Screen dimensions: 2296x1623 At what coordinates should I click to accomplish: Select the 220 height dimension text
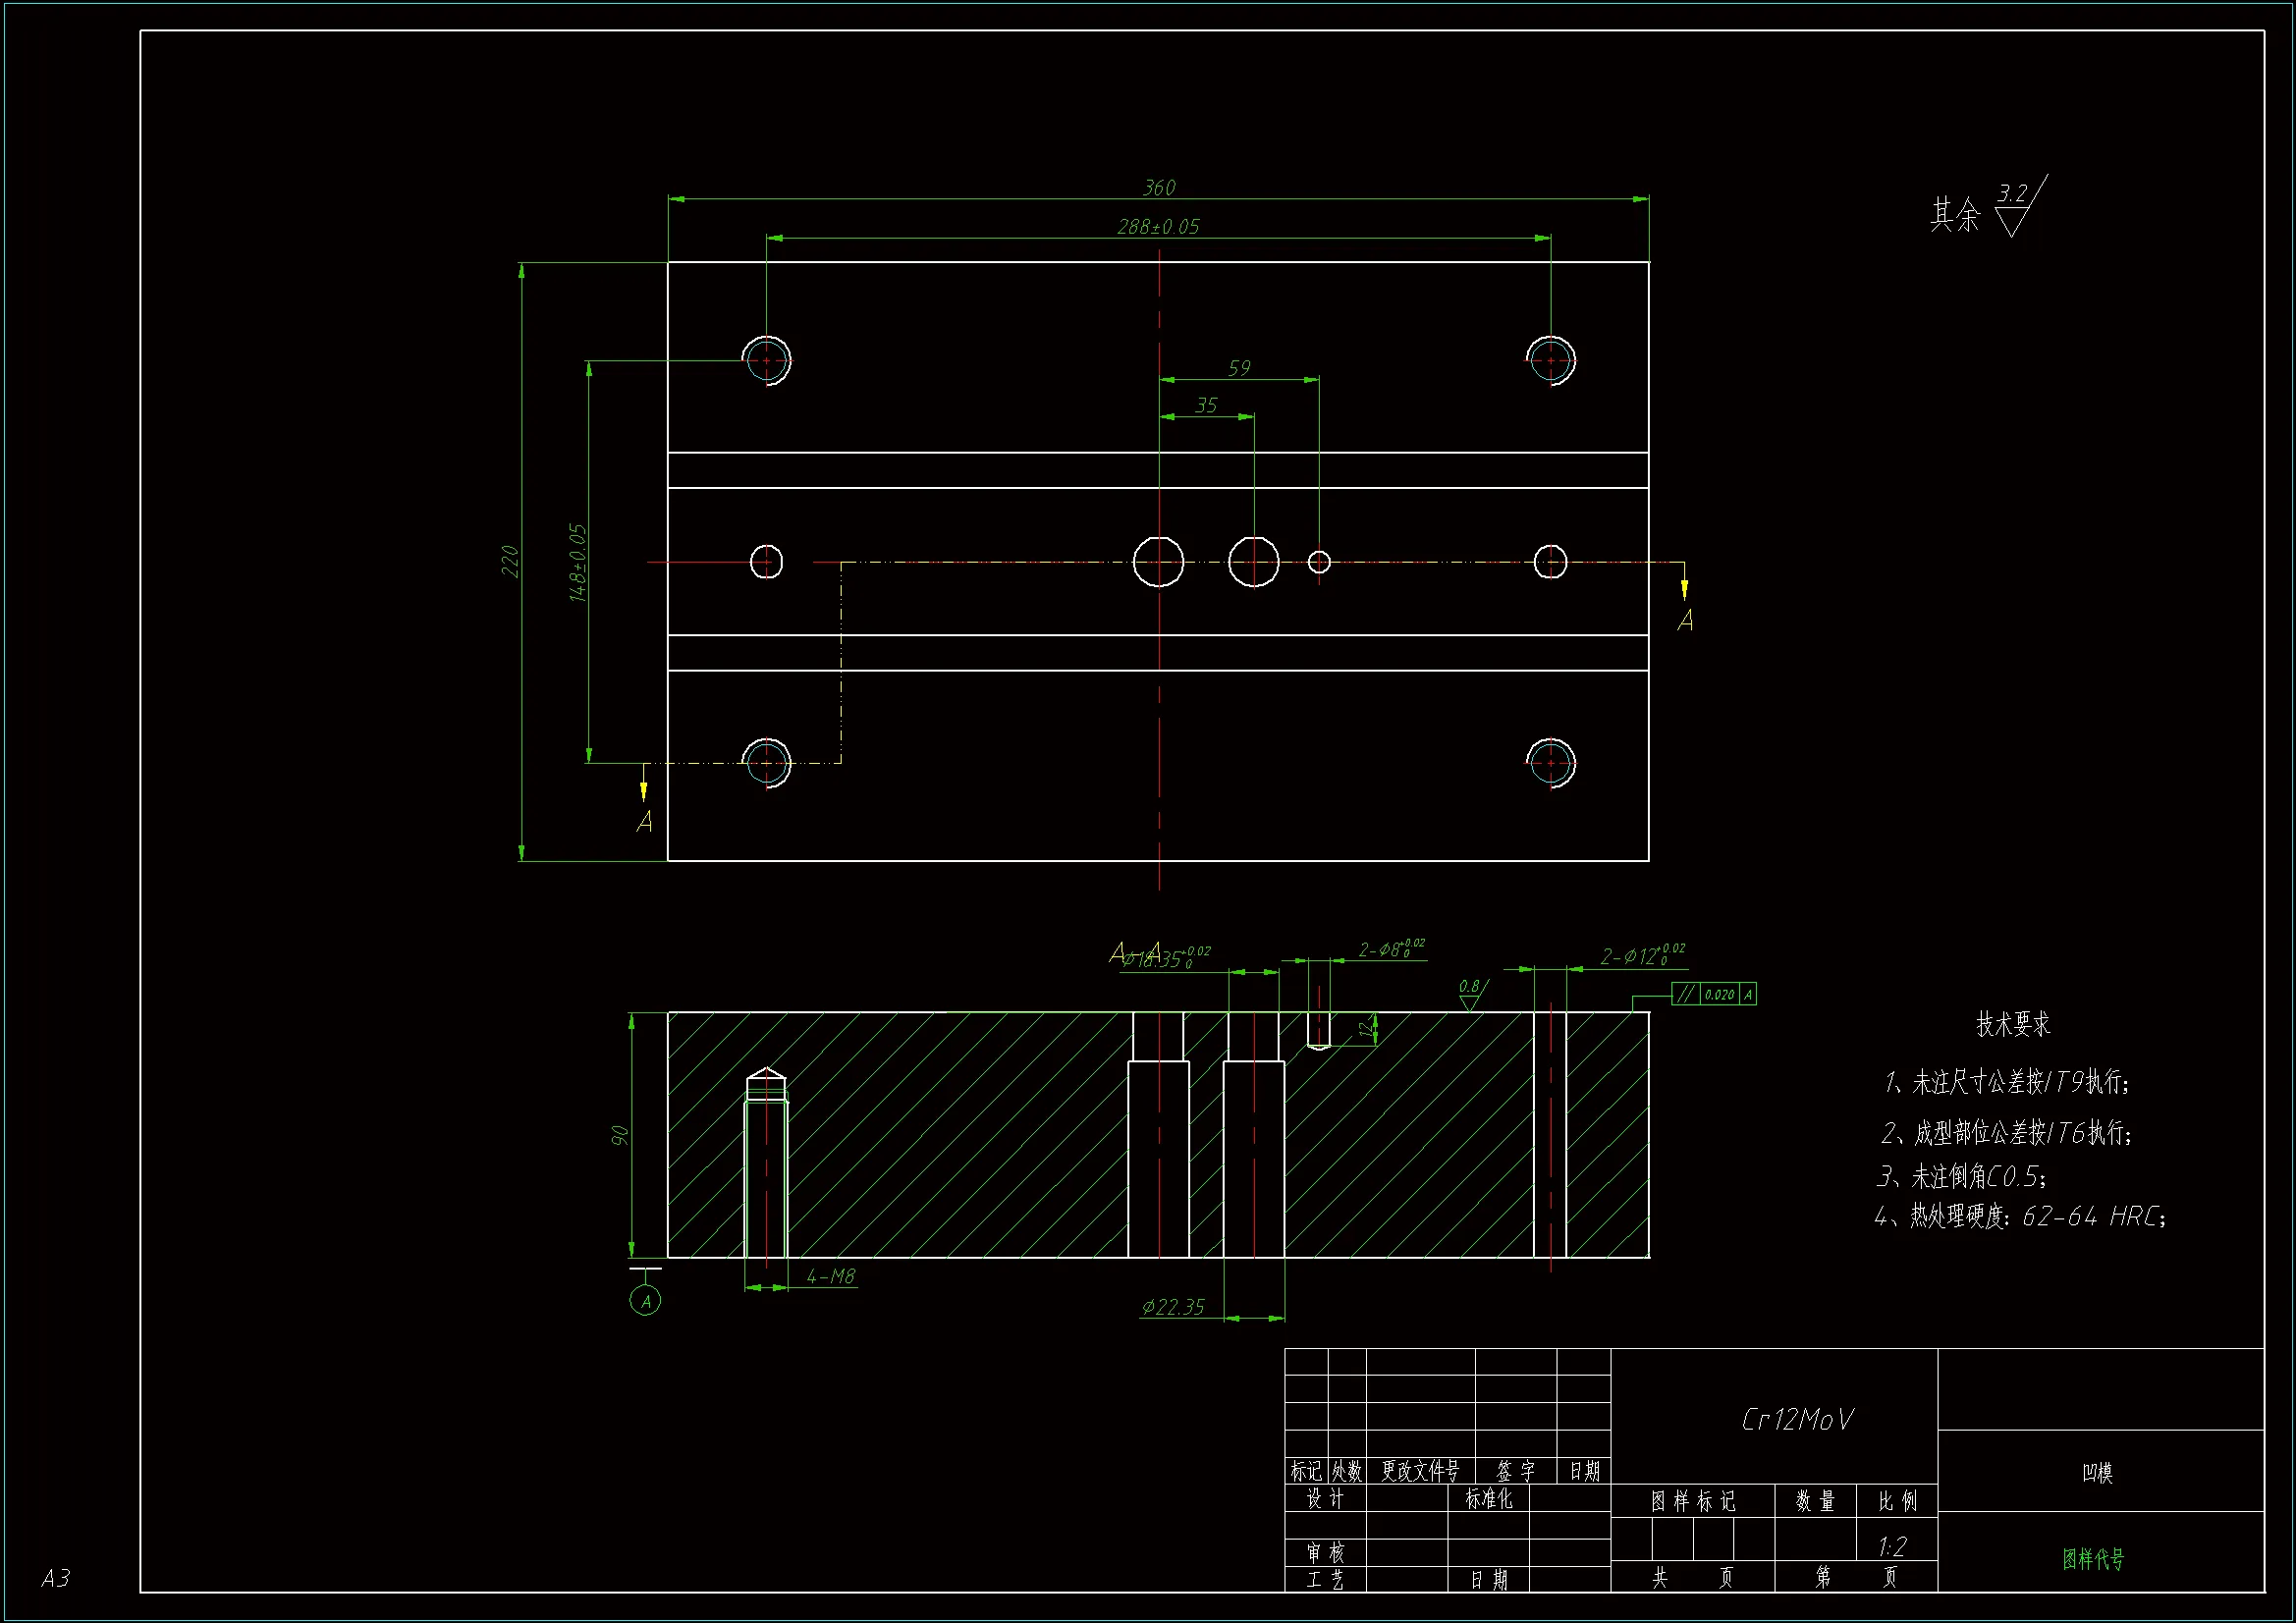pos(509,561)
